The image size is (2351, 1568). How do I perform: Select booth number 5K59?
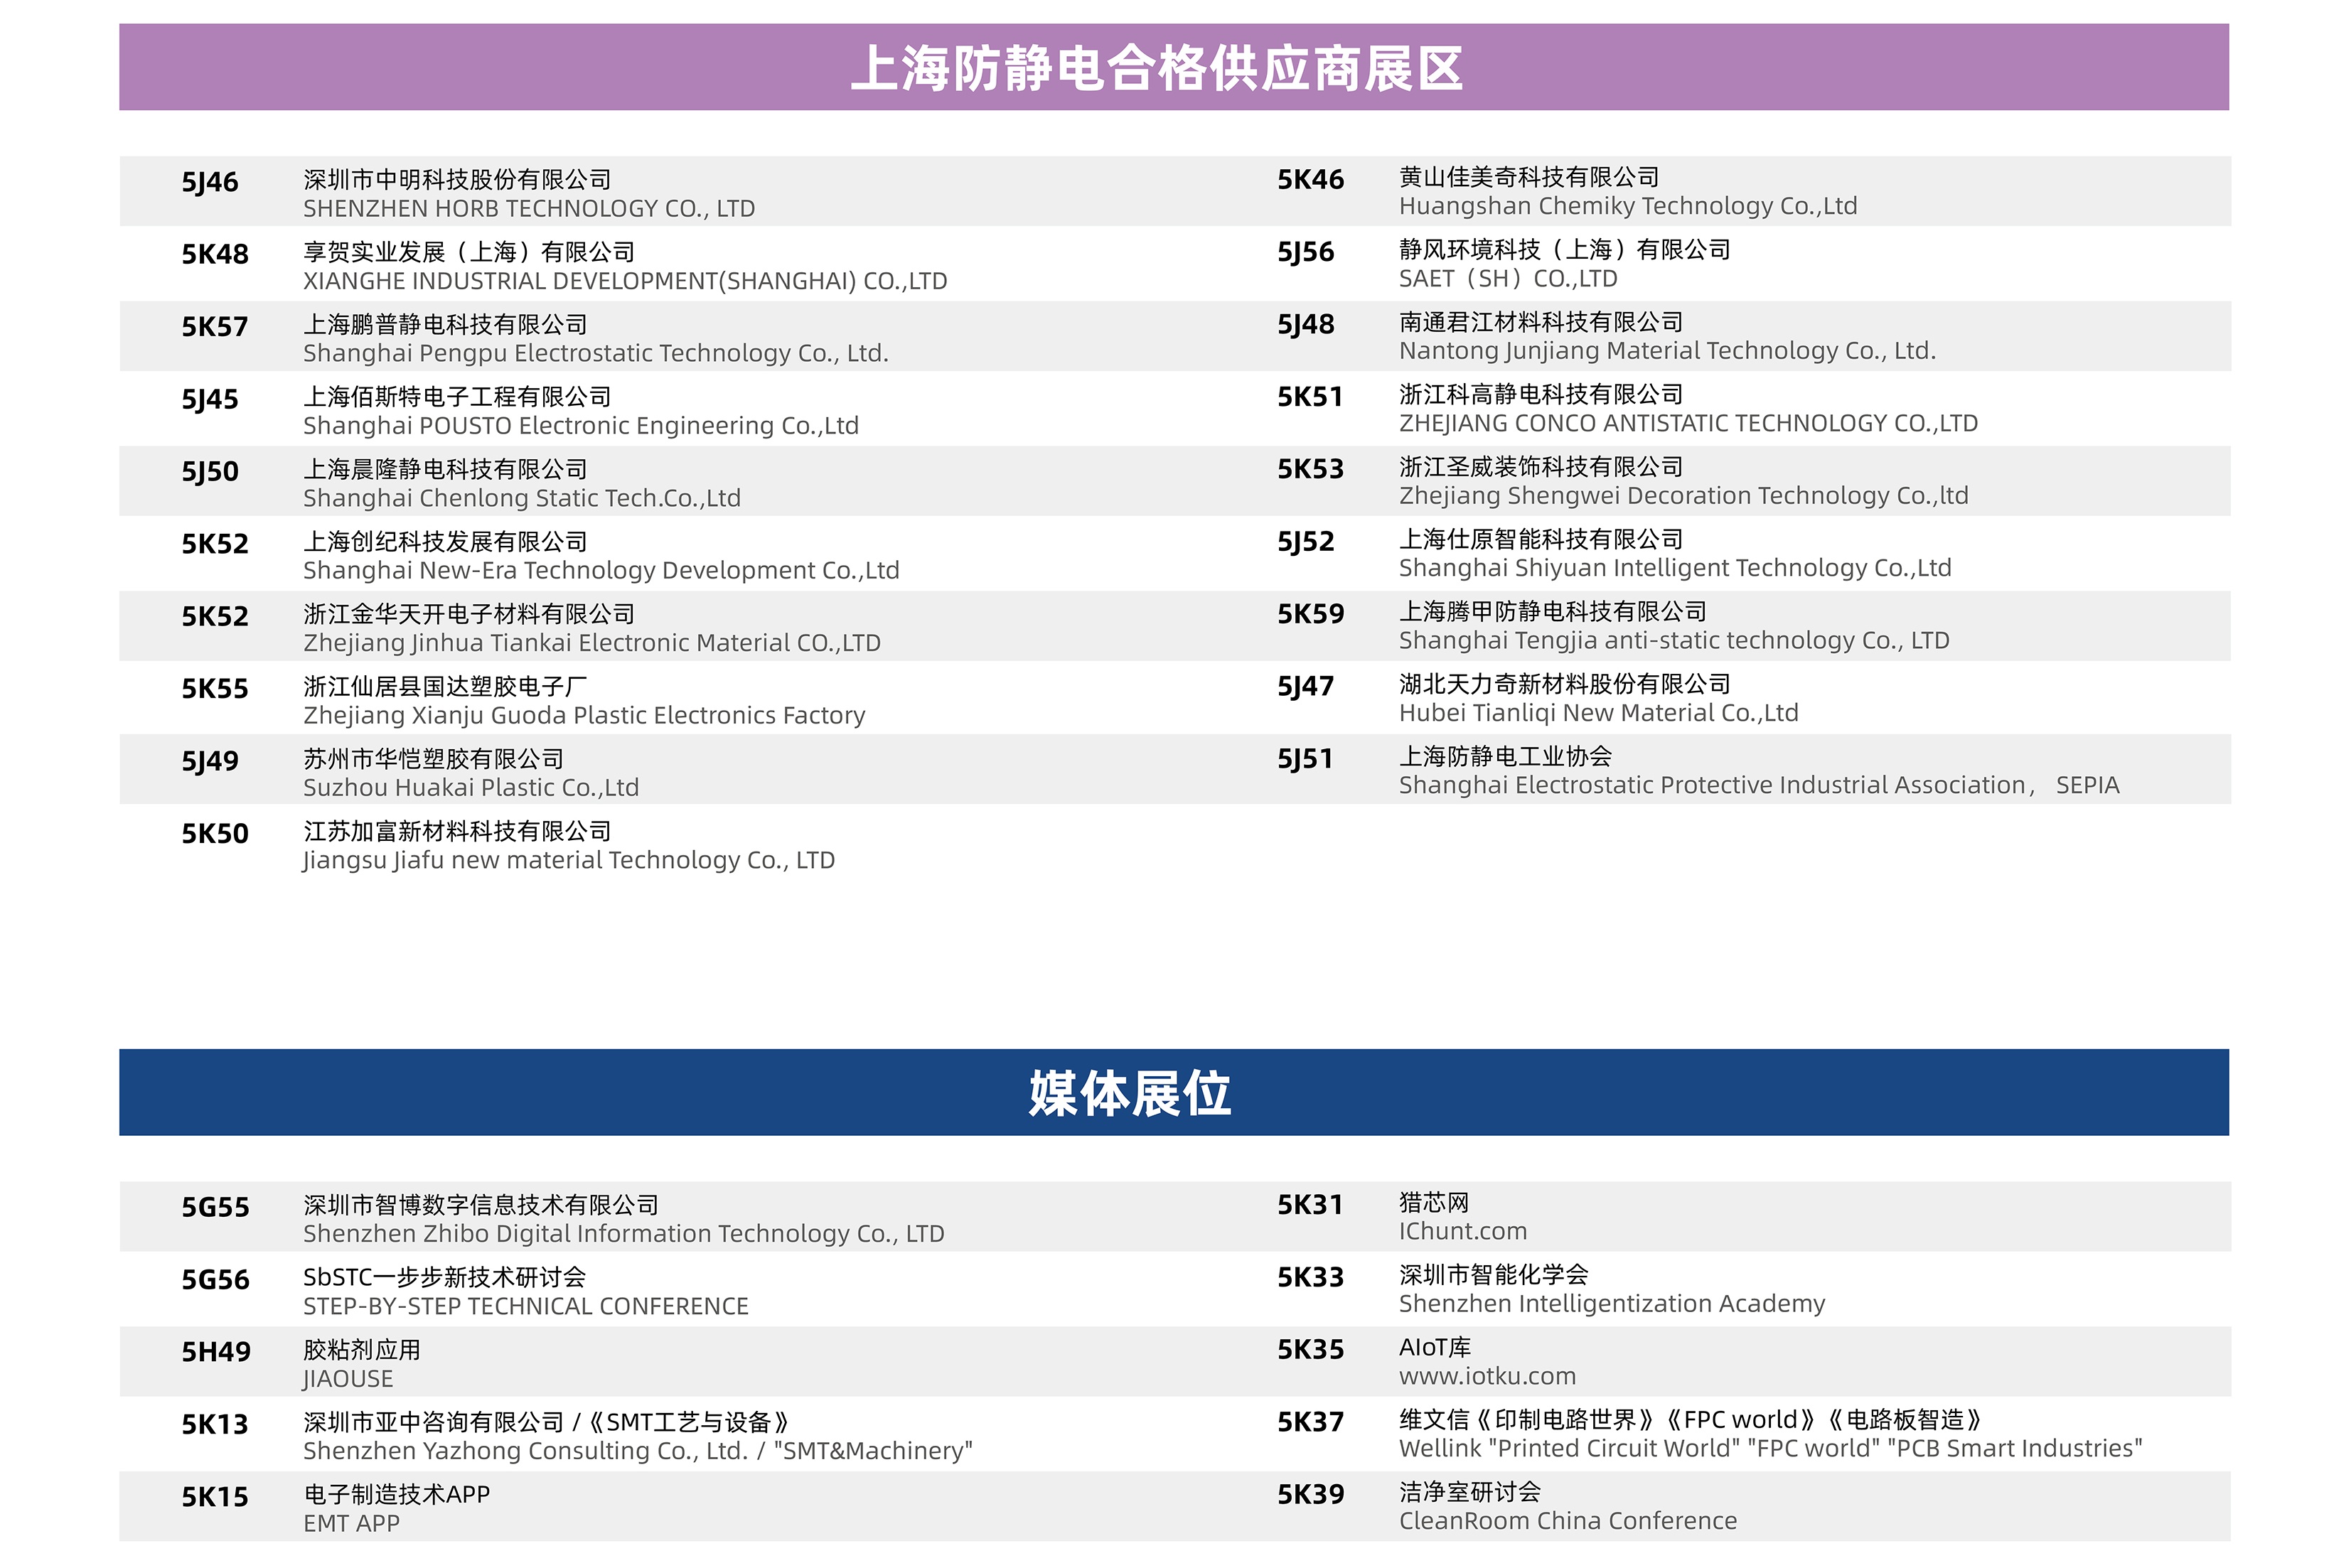coord(1311,614)
